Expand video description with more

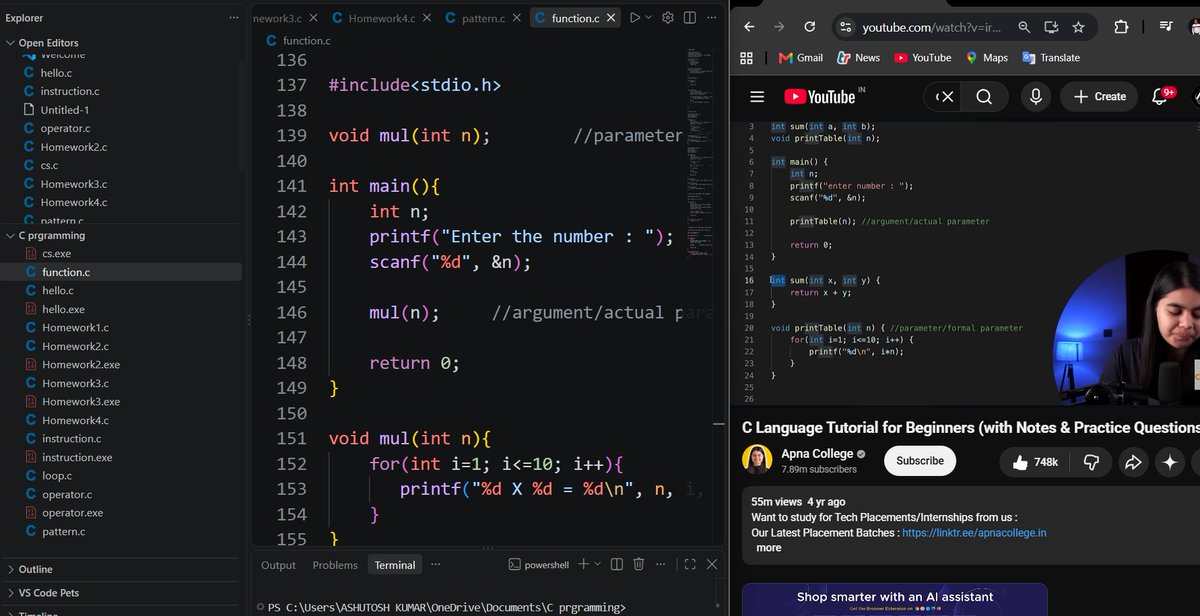[768, 548]
